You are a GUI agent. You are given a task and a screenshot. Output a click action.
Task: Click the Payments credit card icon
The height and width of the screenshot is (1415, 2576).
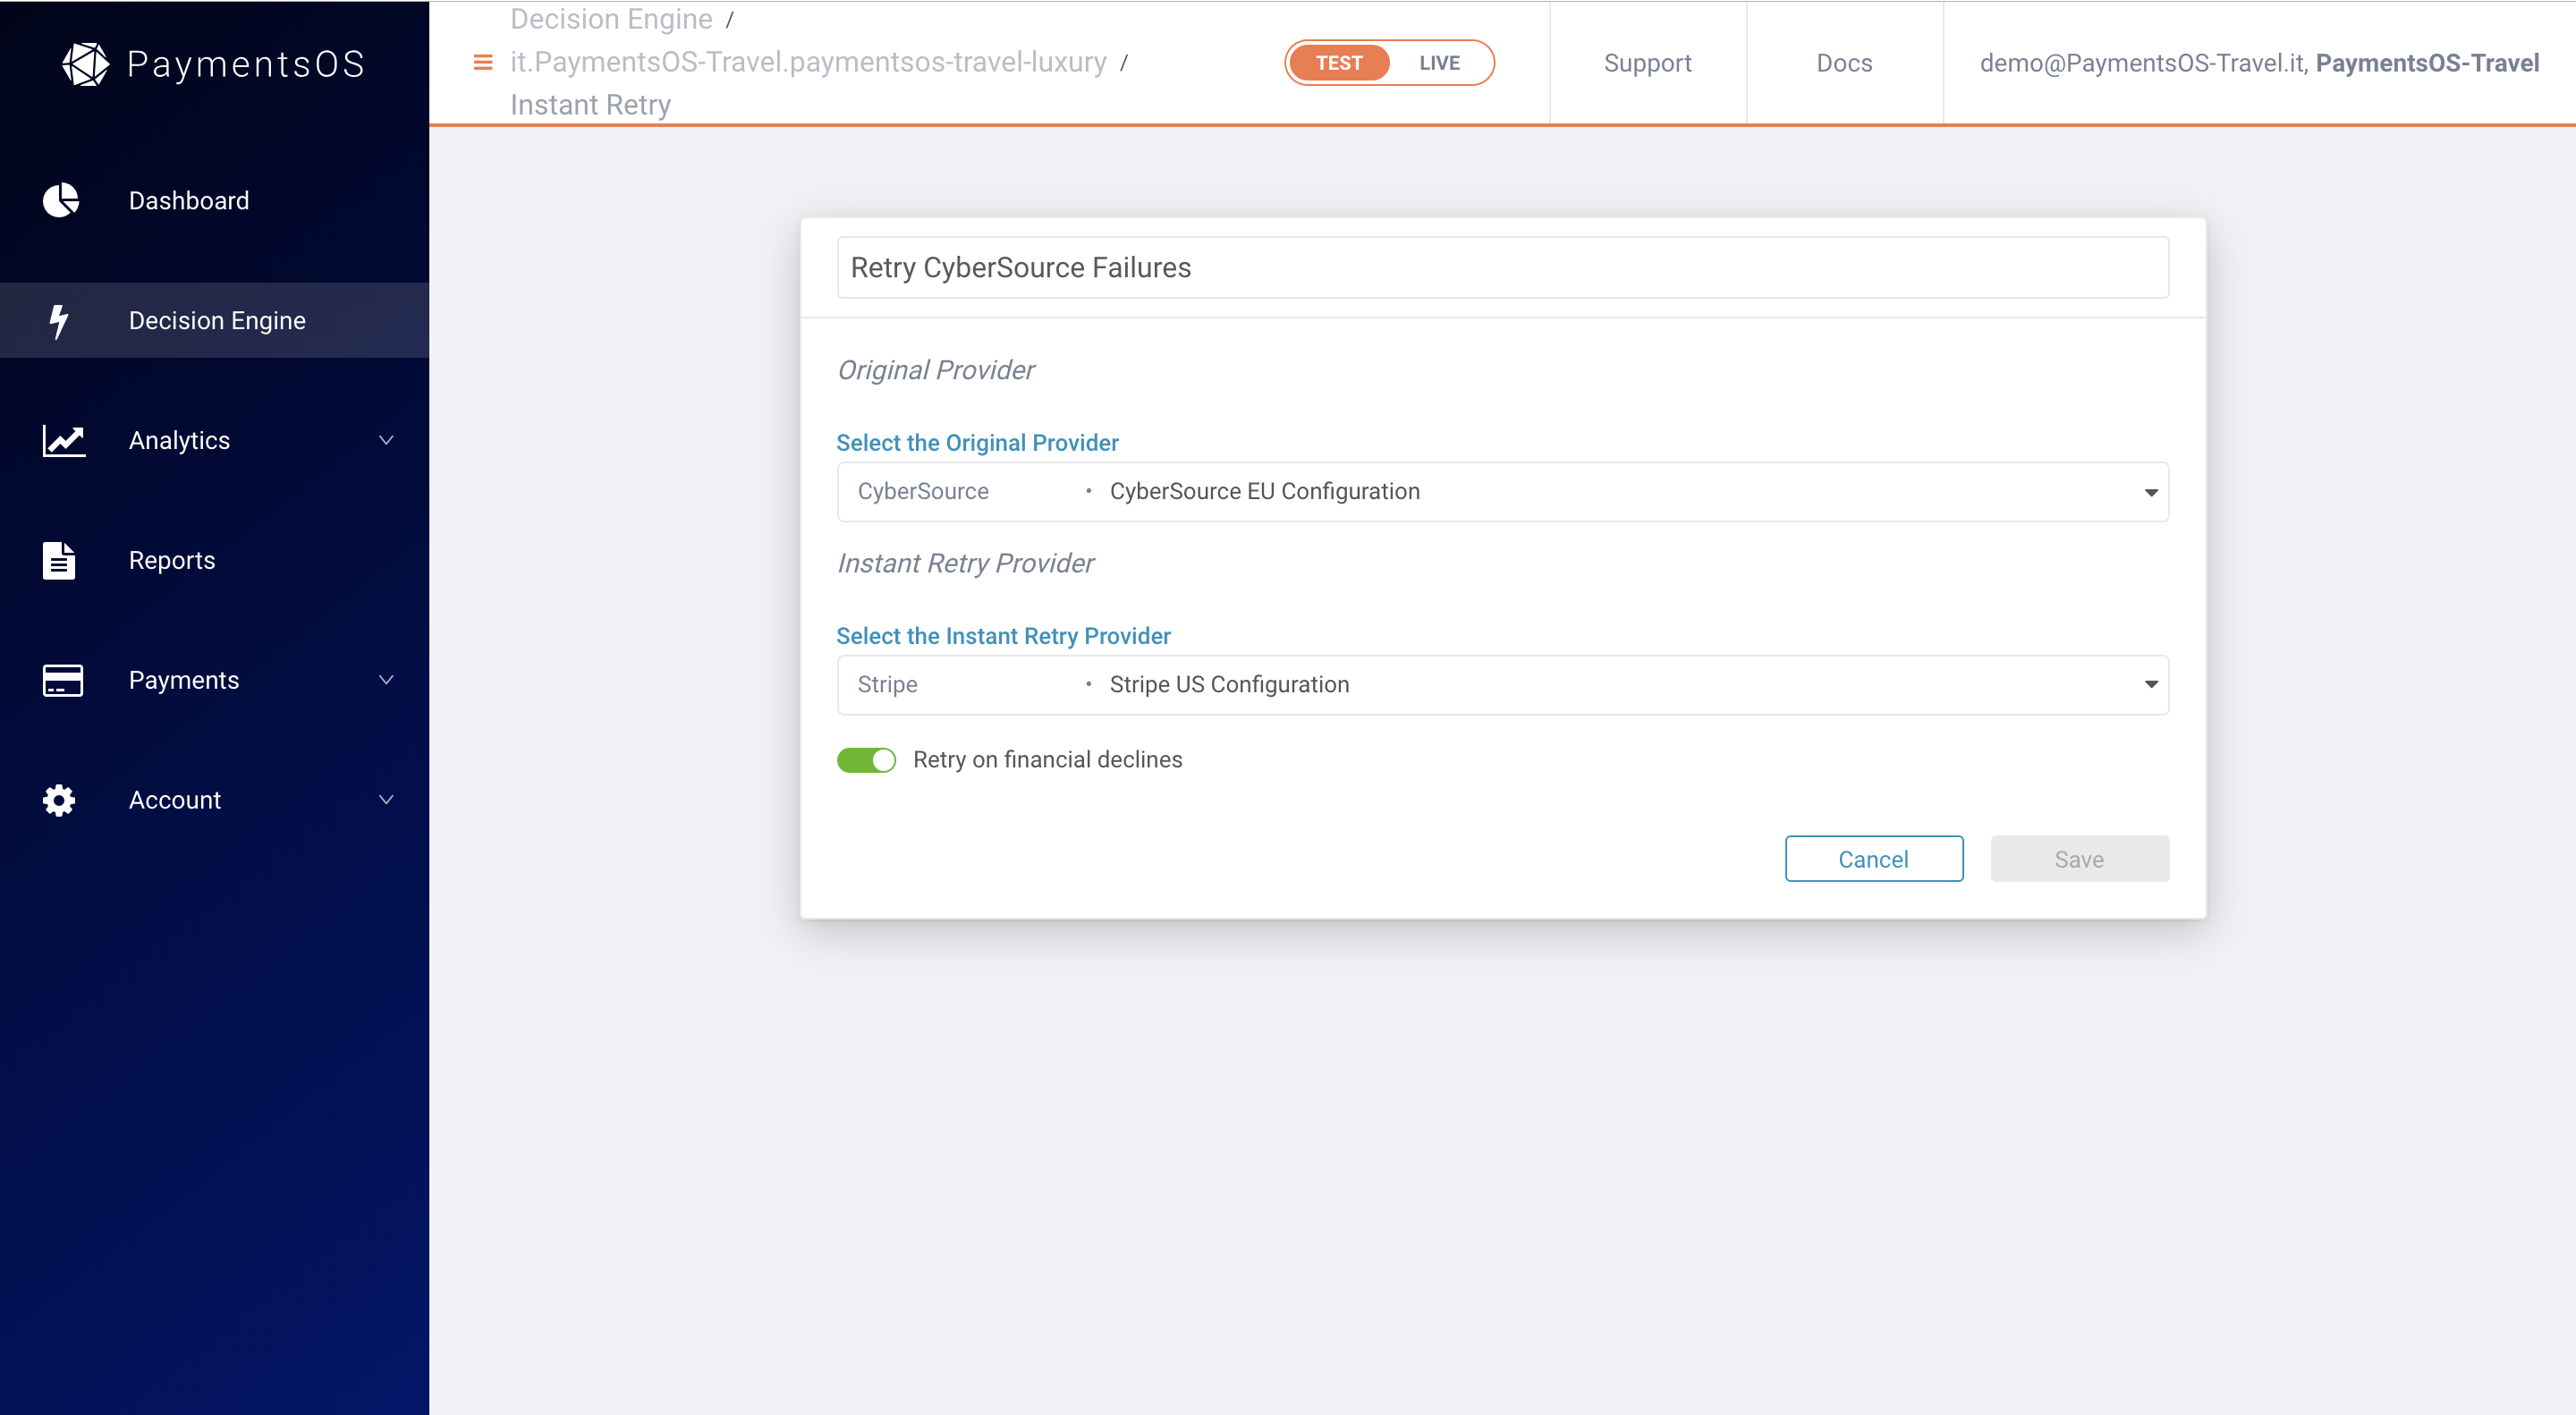click(x=63, y=680)
